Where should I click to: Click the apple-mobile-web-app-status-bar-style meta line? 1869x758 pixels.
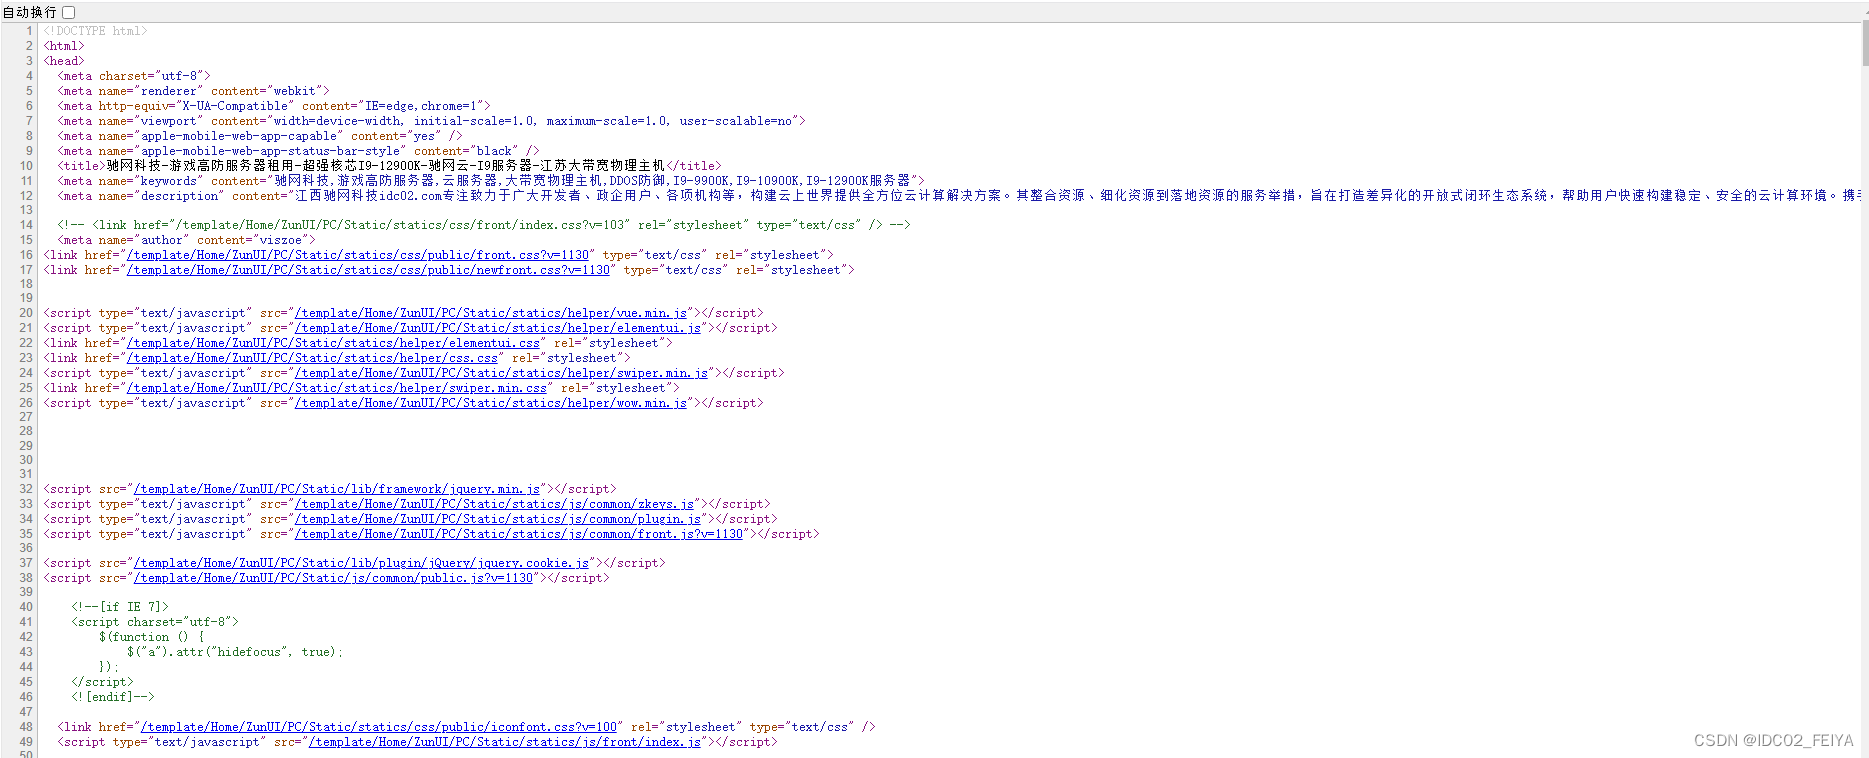(x=298, y=151)
